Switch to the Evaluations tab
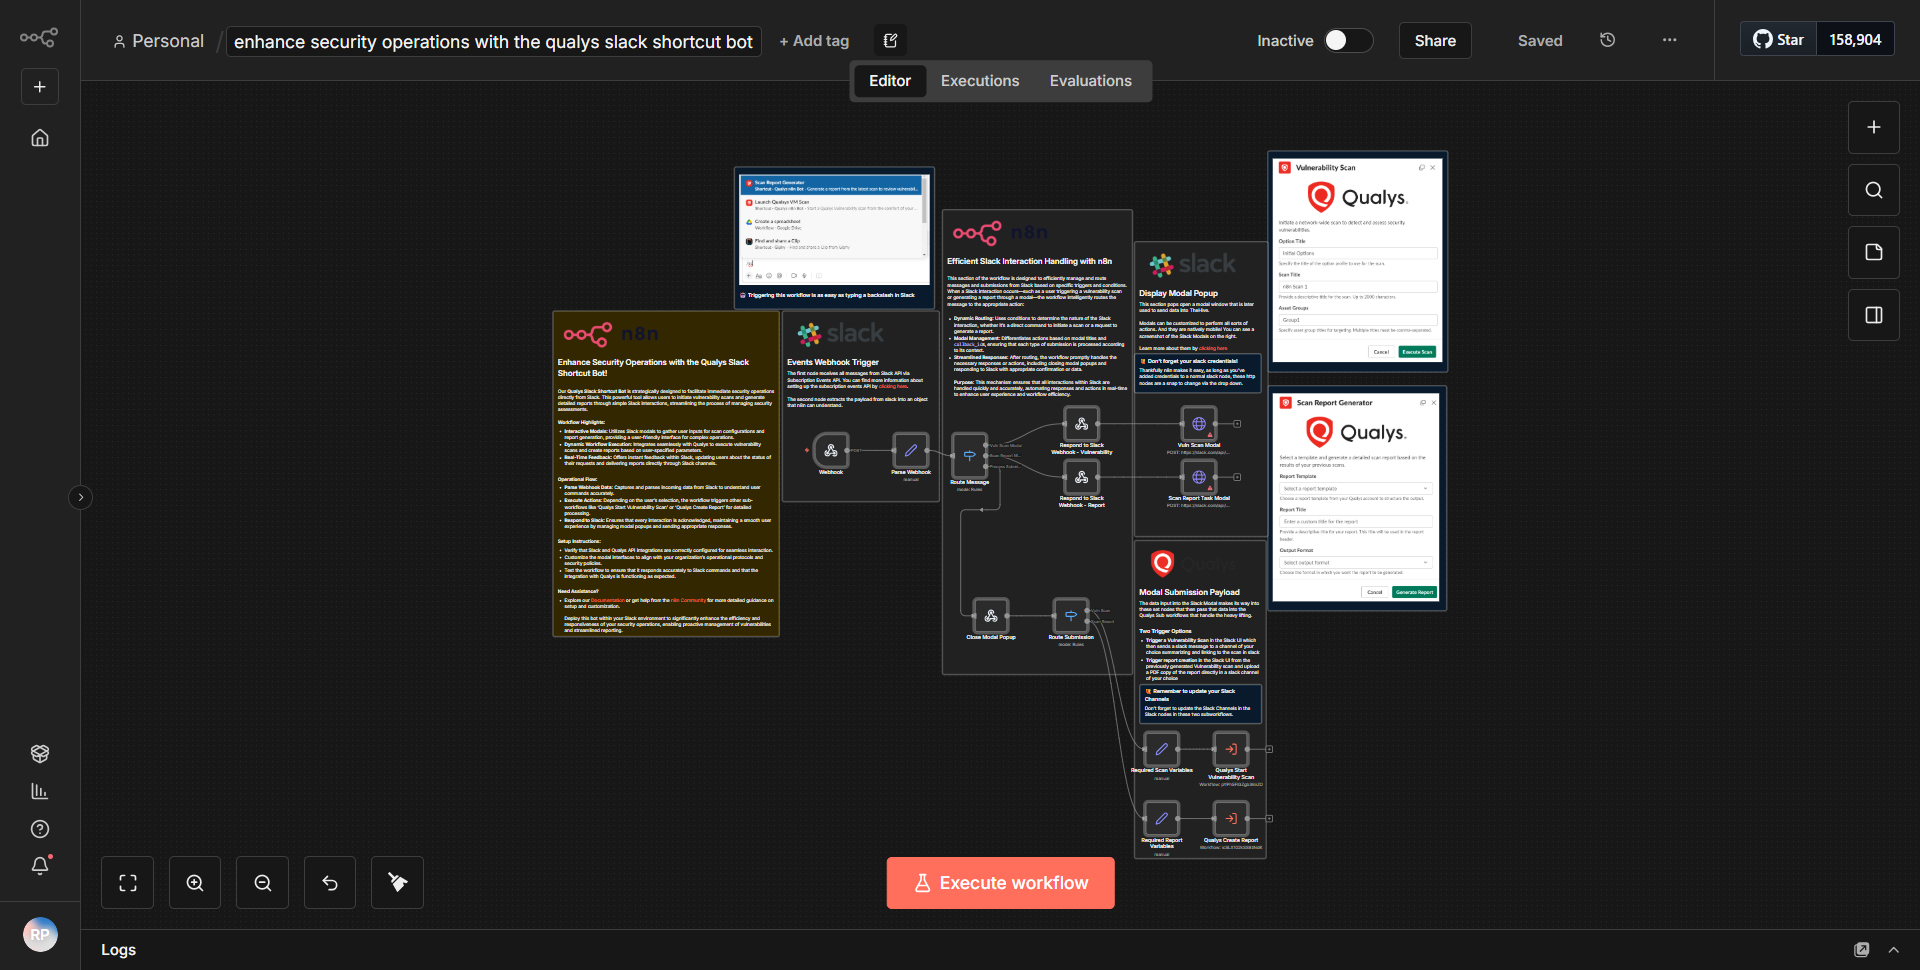This screenshot has height=970, width=1920. point(1091,80)
